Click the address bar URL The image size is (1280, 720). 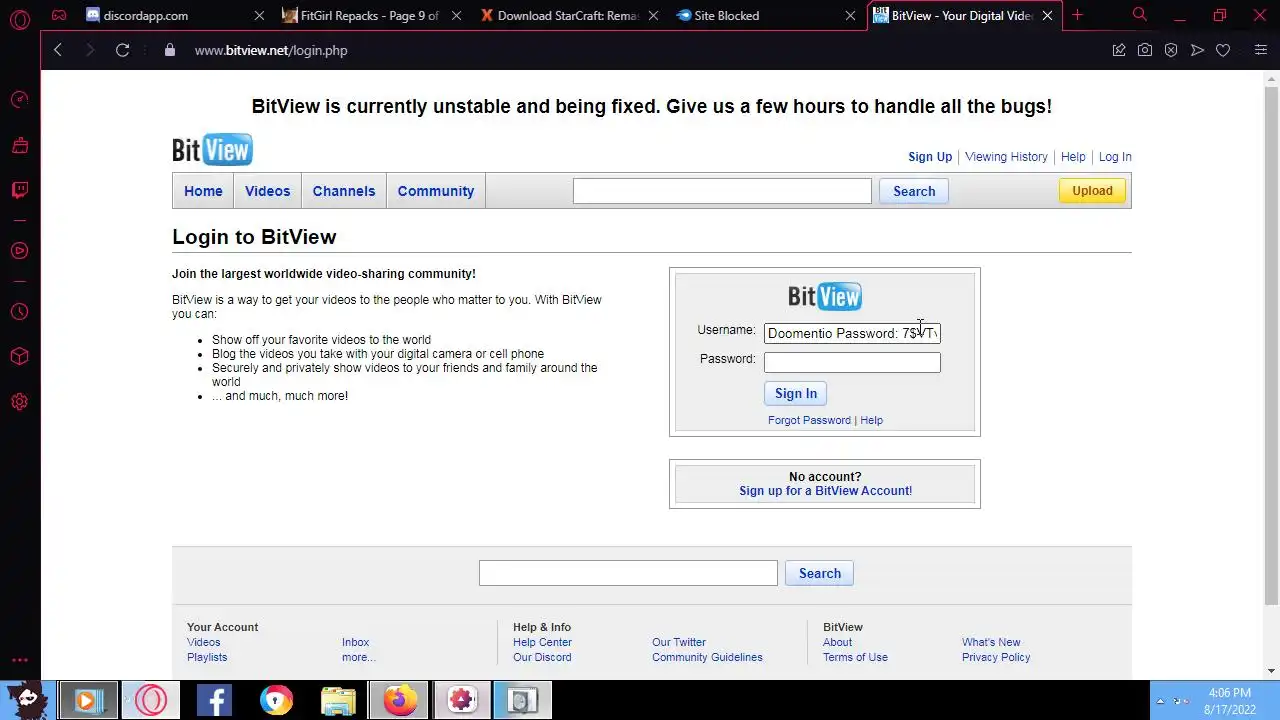[270, 50]
